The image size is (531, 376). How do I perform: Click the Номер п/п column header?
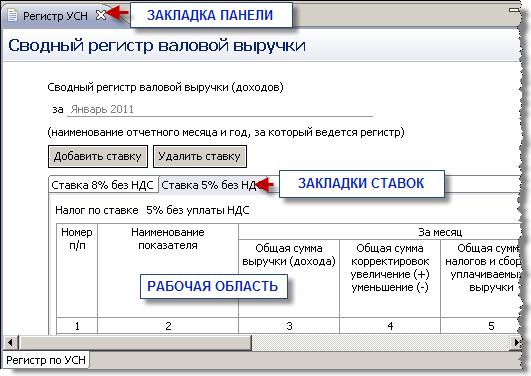(77, 270)
